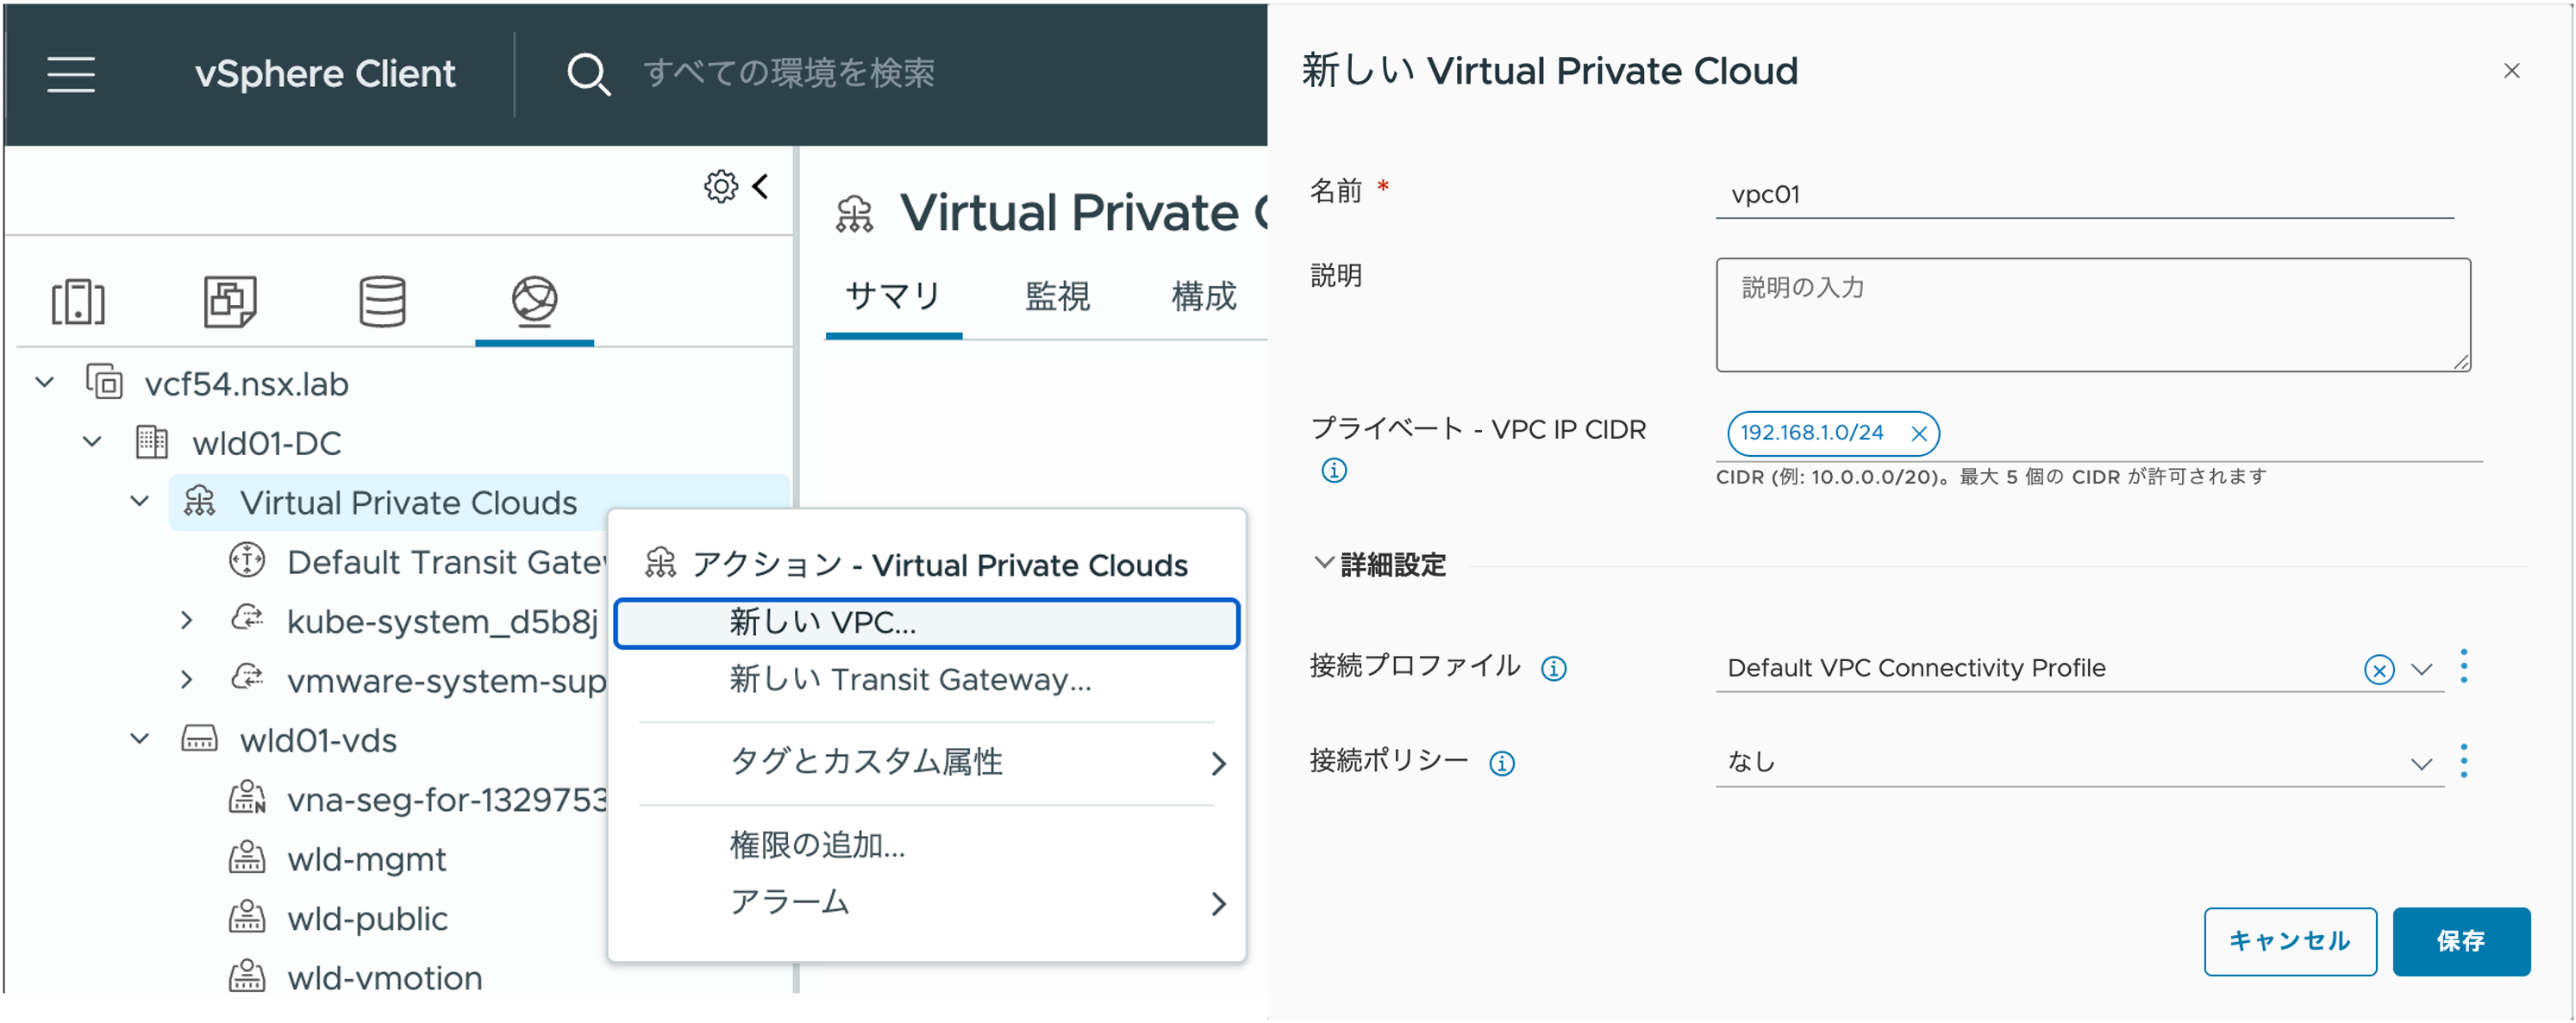Click the vmware-system-sup VPC icon
This screenshot has width=2576, height=1023.
pos(247,679)
